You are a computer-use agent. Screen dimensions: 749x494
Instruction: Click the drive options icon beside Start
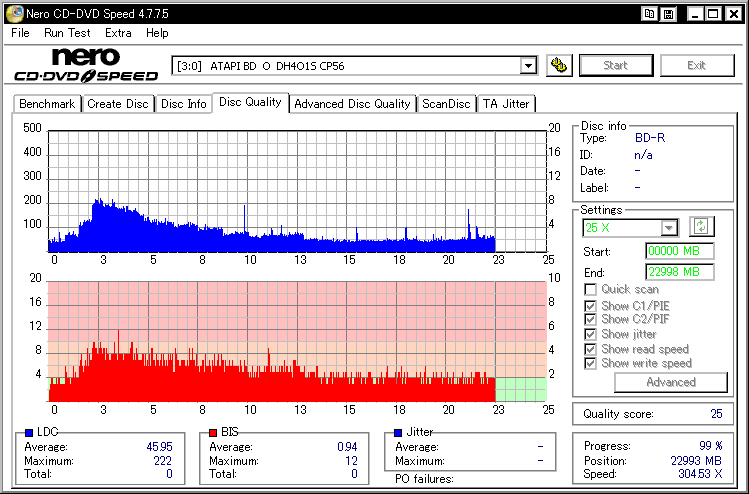click(x=559, y=65)
